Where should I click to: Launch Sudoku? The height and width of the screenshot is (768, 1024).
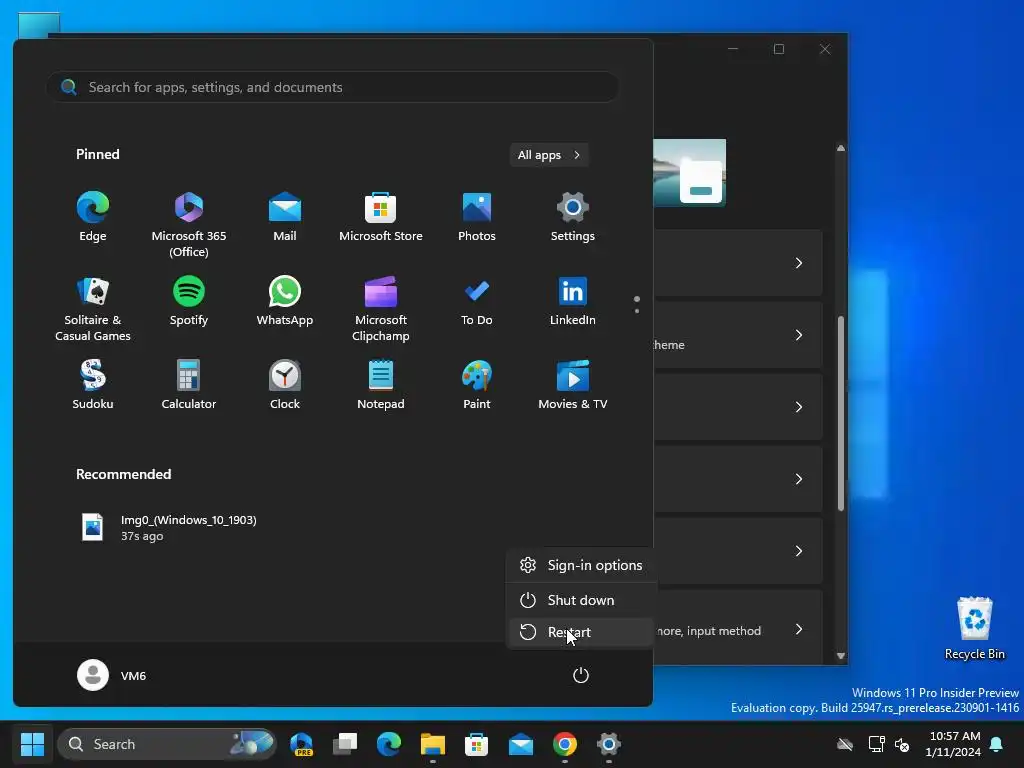pos(93,385)
